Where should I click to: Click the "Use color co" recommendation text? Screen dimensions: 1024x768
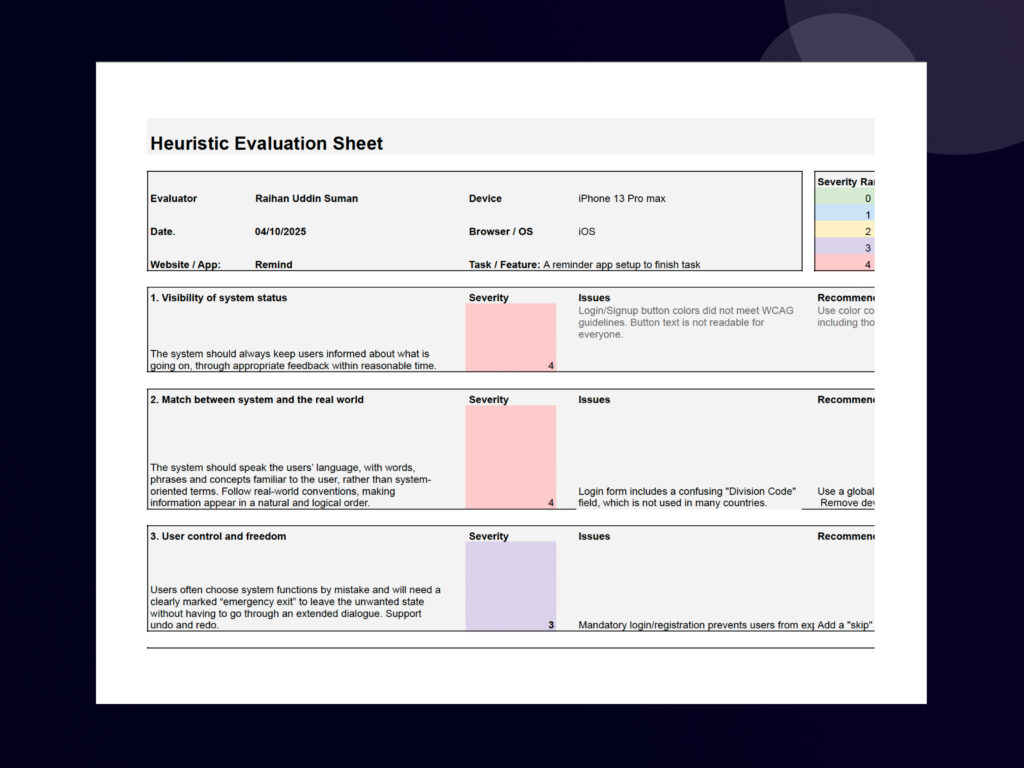(846, 317)
